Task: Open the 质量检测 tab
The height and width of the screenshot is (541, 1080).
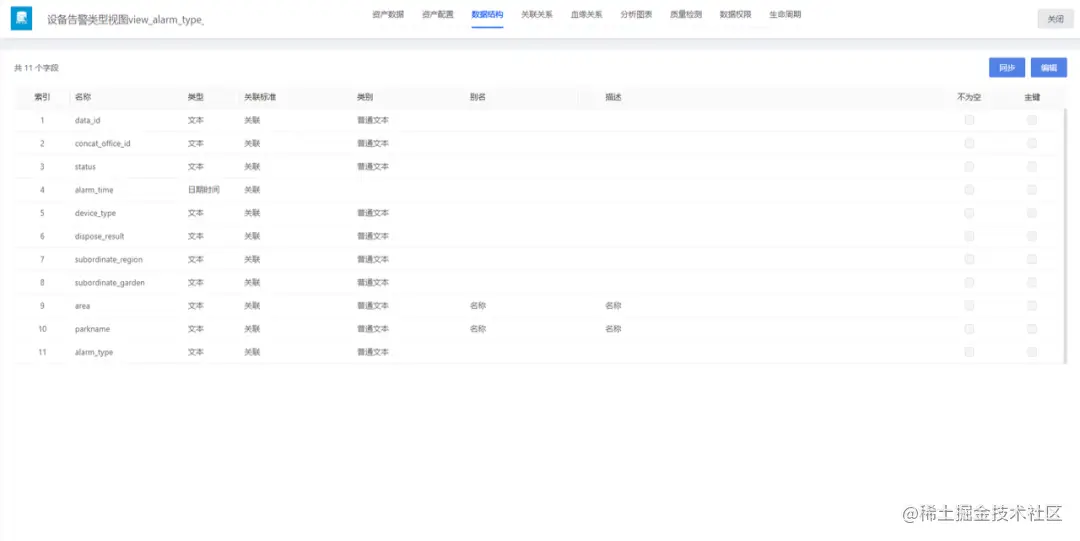Action: (x=686, y=14)
